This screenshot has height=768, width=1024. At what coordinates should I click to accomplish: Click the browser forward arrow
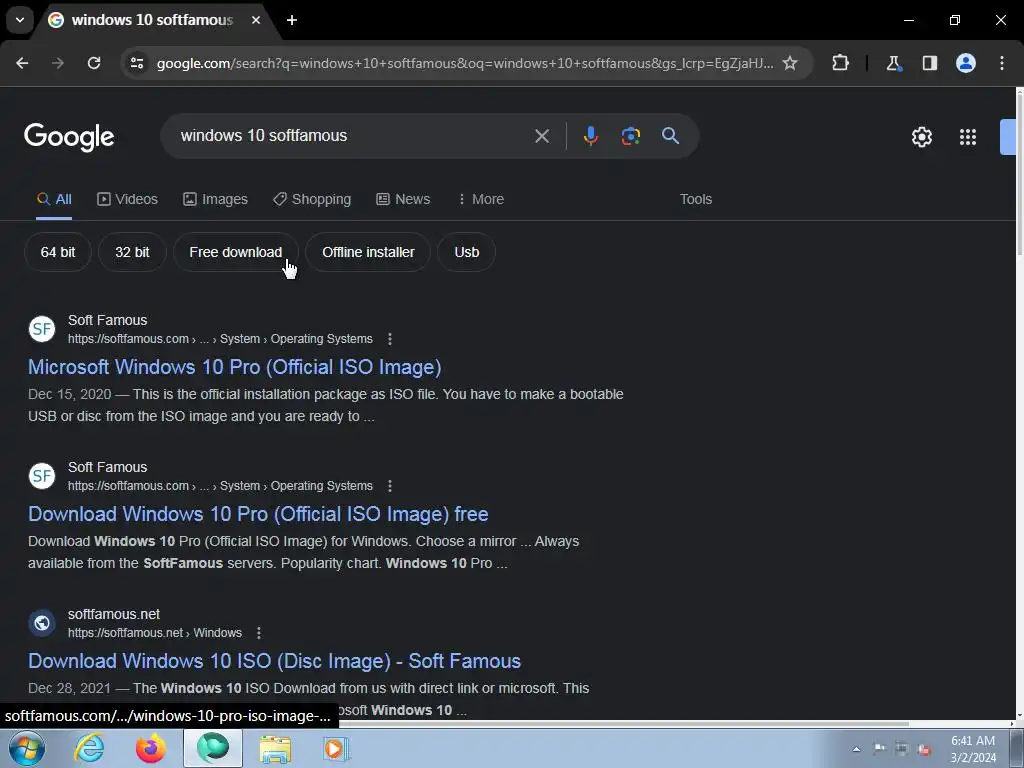pos(58,63)
